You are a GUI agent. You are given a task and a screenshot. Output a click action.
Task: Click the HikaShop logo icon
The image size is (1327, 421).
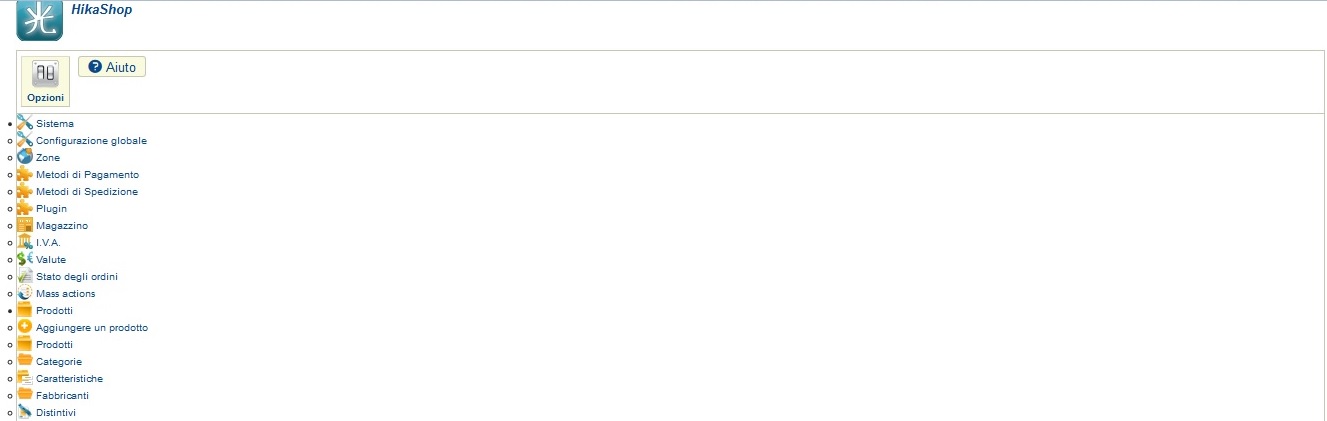pos(40,21)
